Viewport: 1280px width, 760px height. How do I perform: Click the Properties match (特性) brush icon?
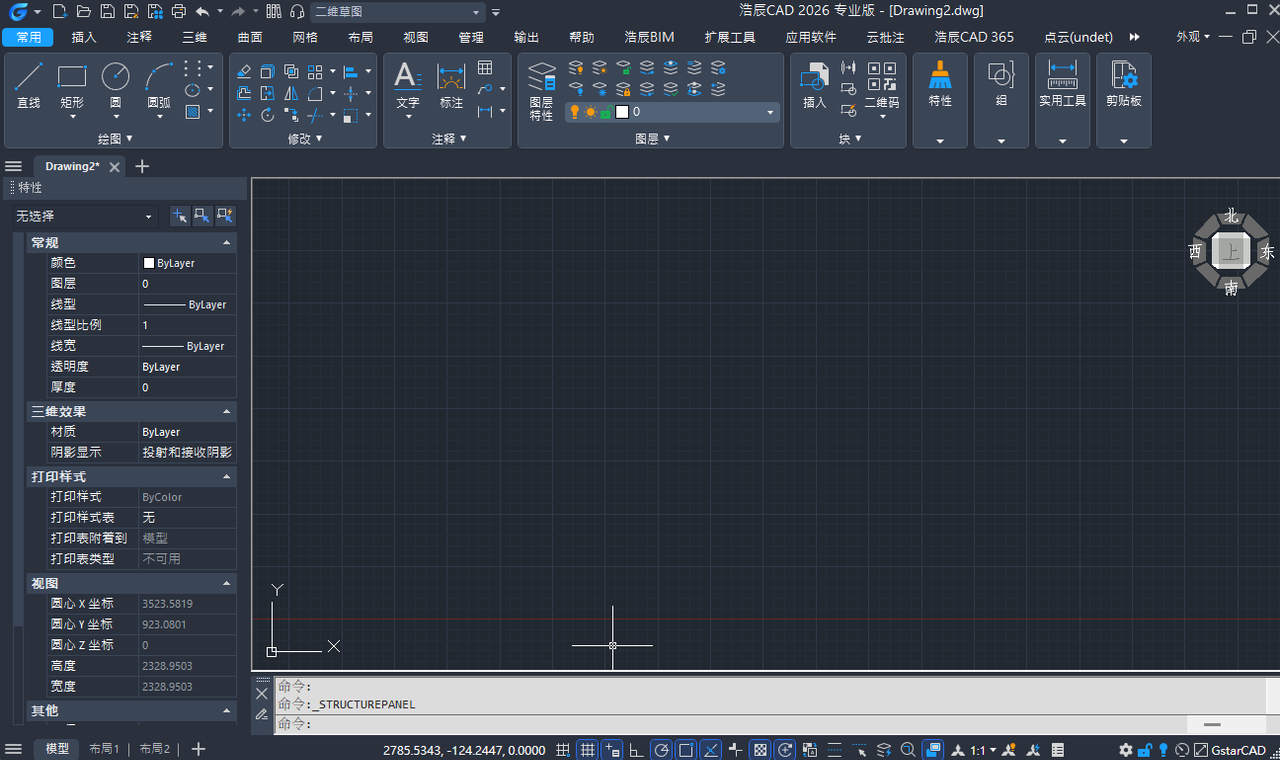click(940, 84)
